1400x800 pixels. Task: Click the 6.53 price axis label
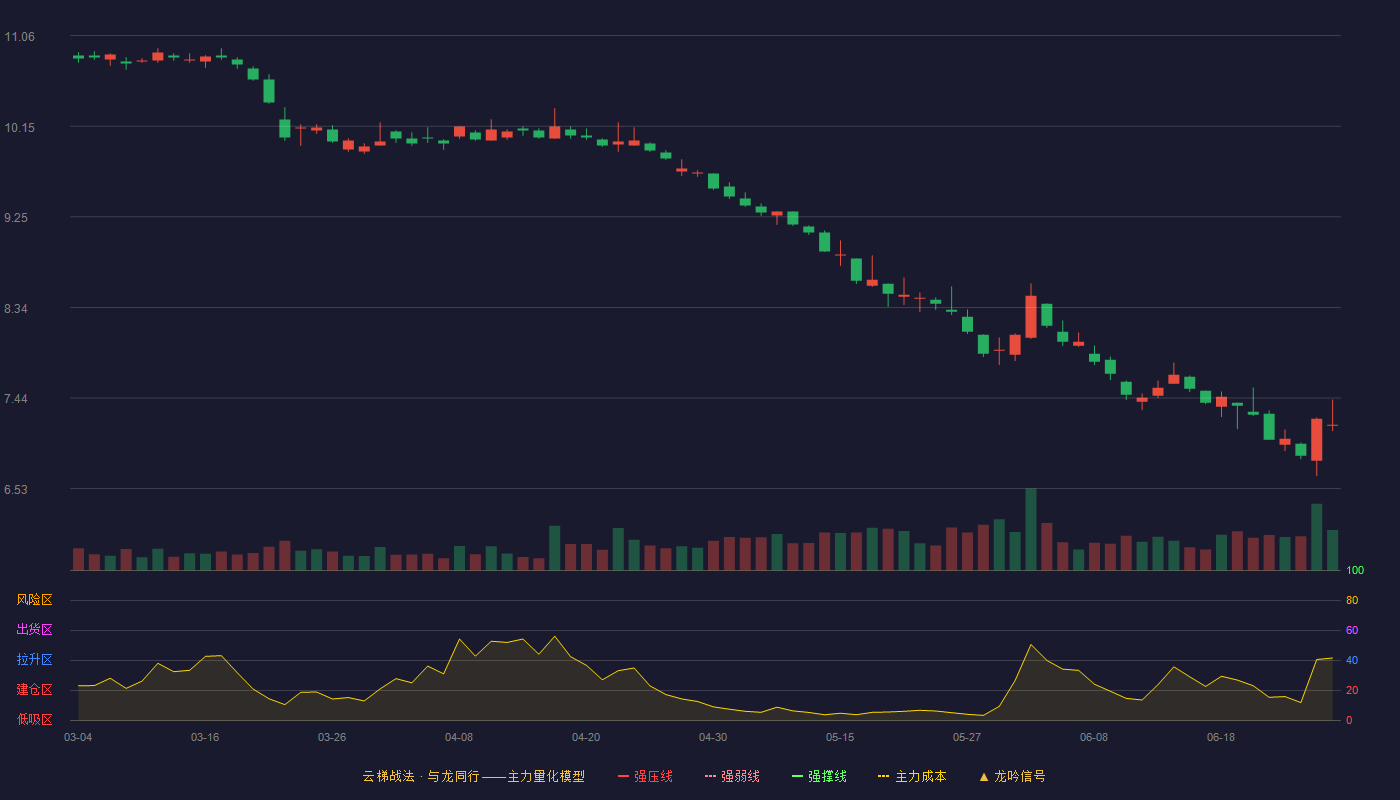point(16,490)
